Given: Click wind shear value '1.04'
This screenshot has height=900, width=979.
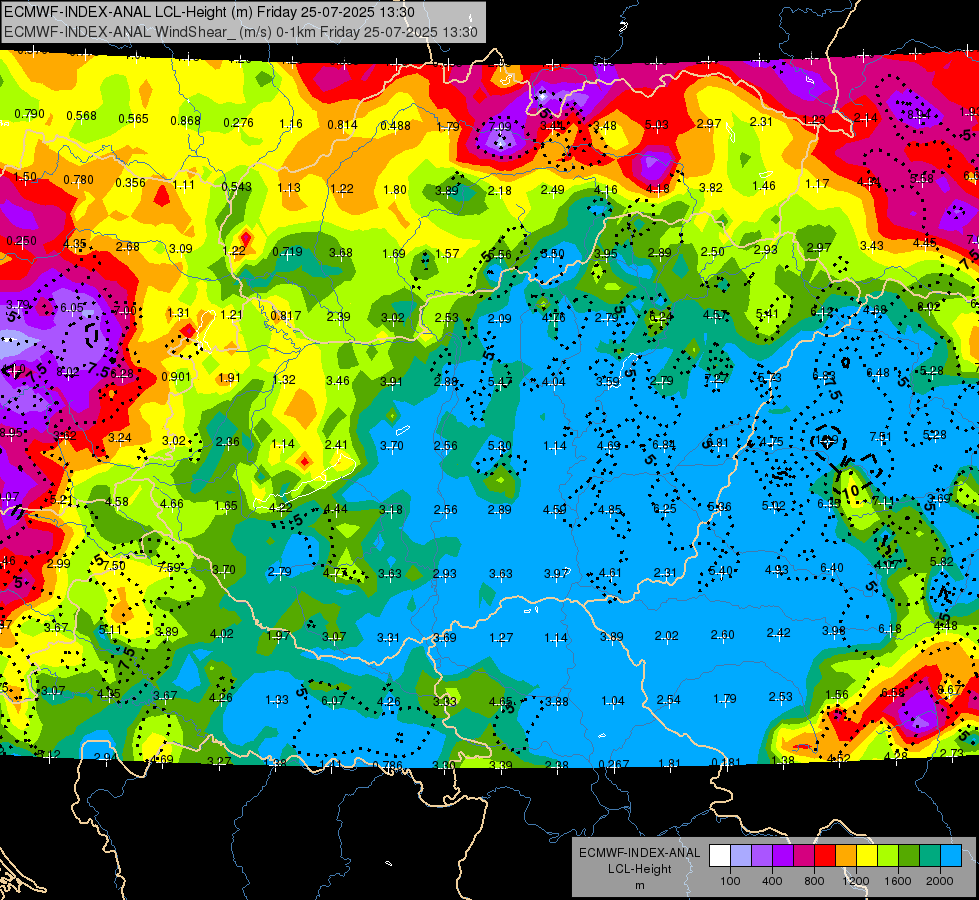Looking at the screenshot, I should pos(612,701).
